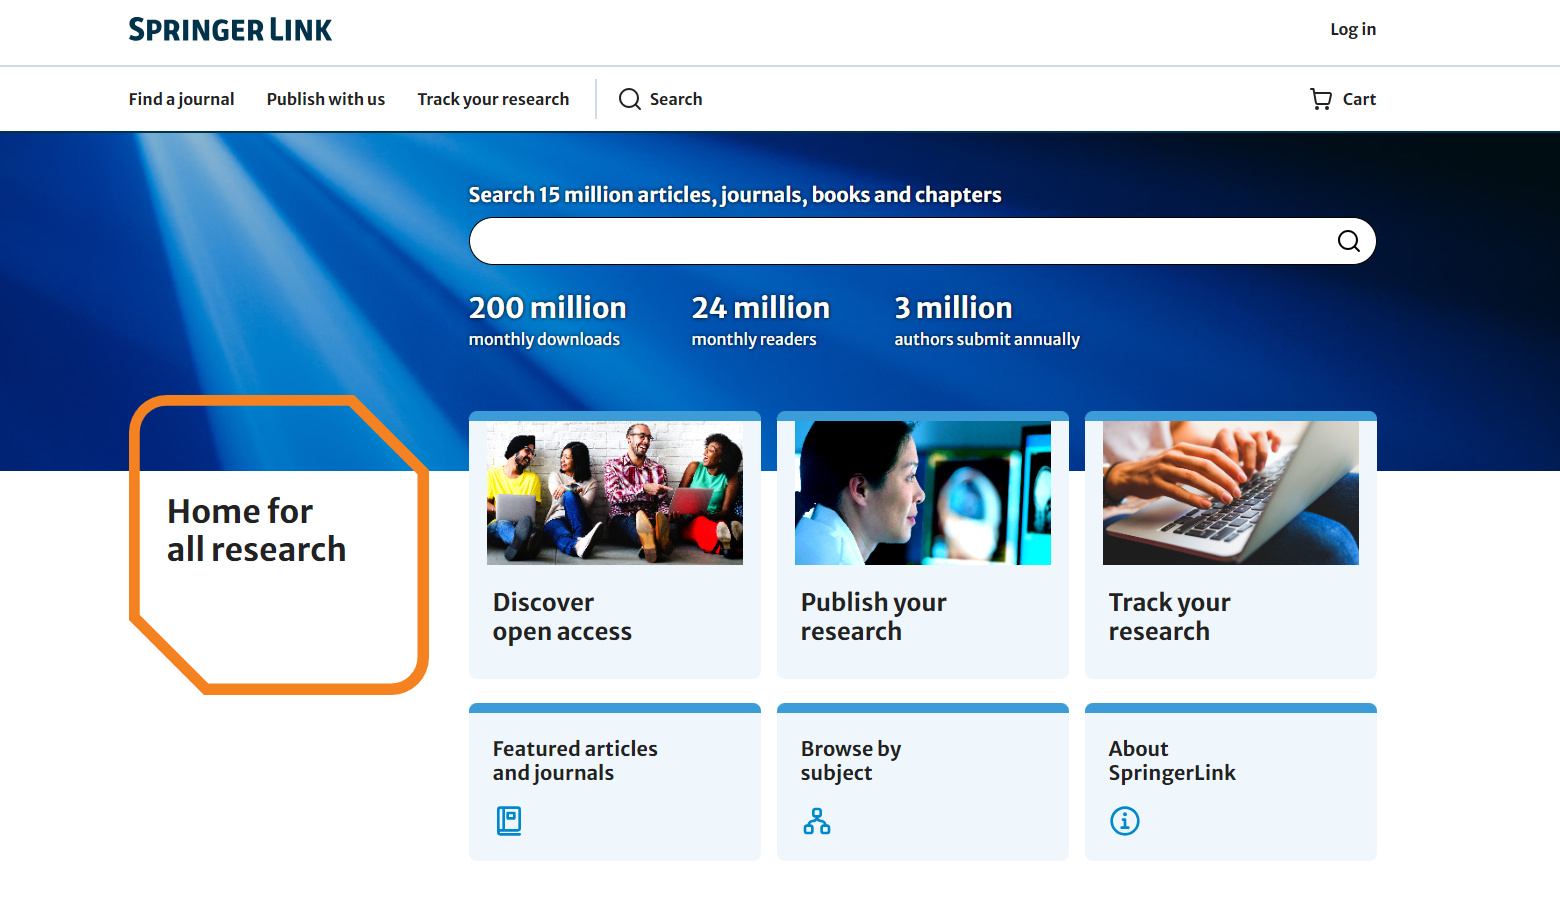Open the "Track your research" item in the navigation bar
The image size is (1560, 904).
click(x=493, y=99)
